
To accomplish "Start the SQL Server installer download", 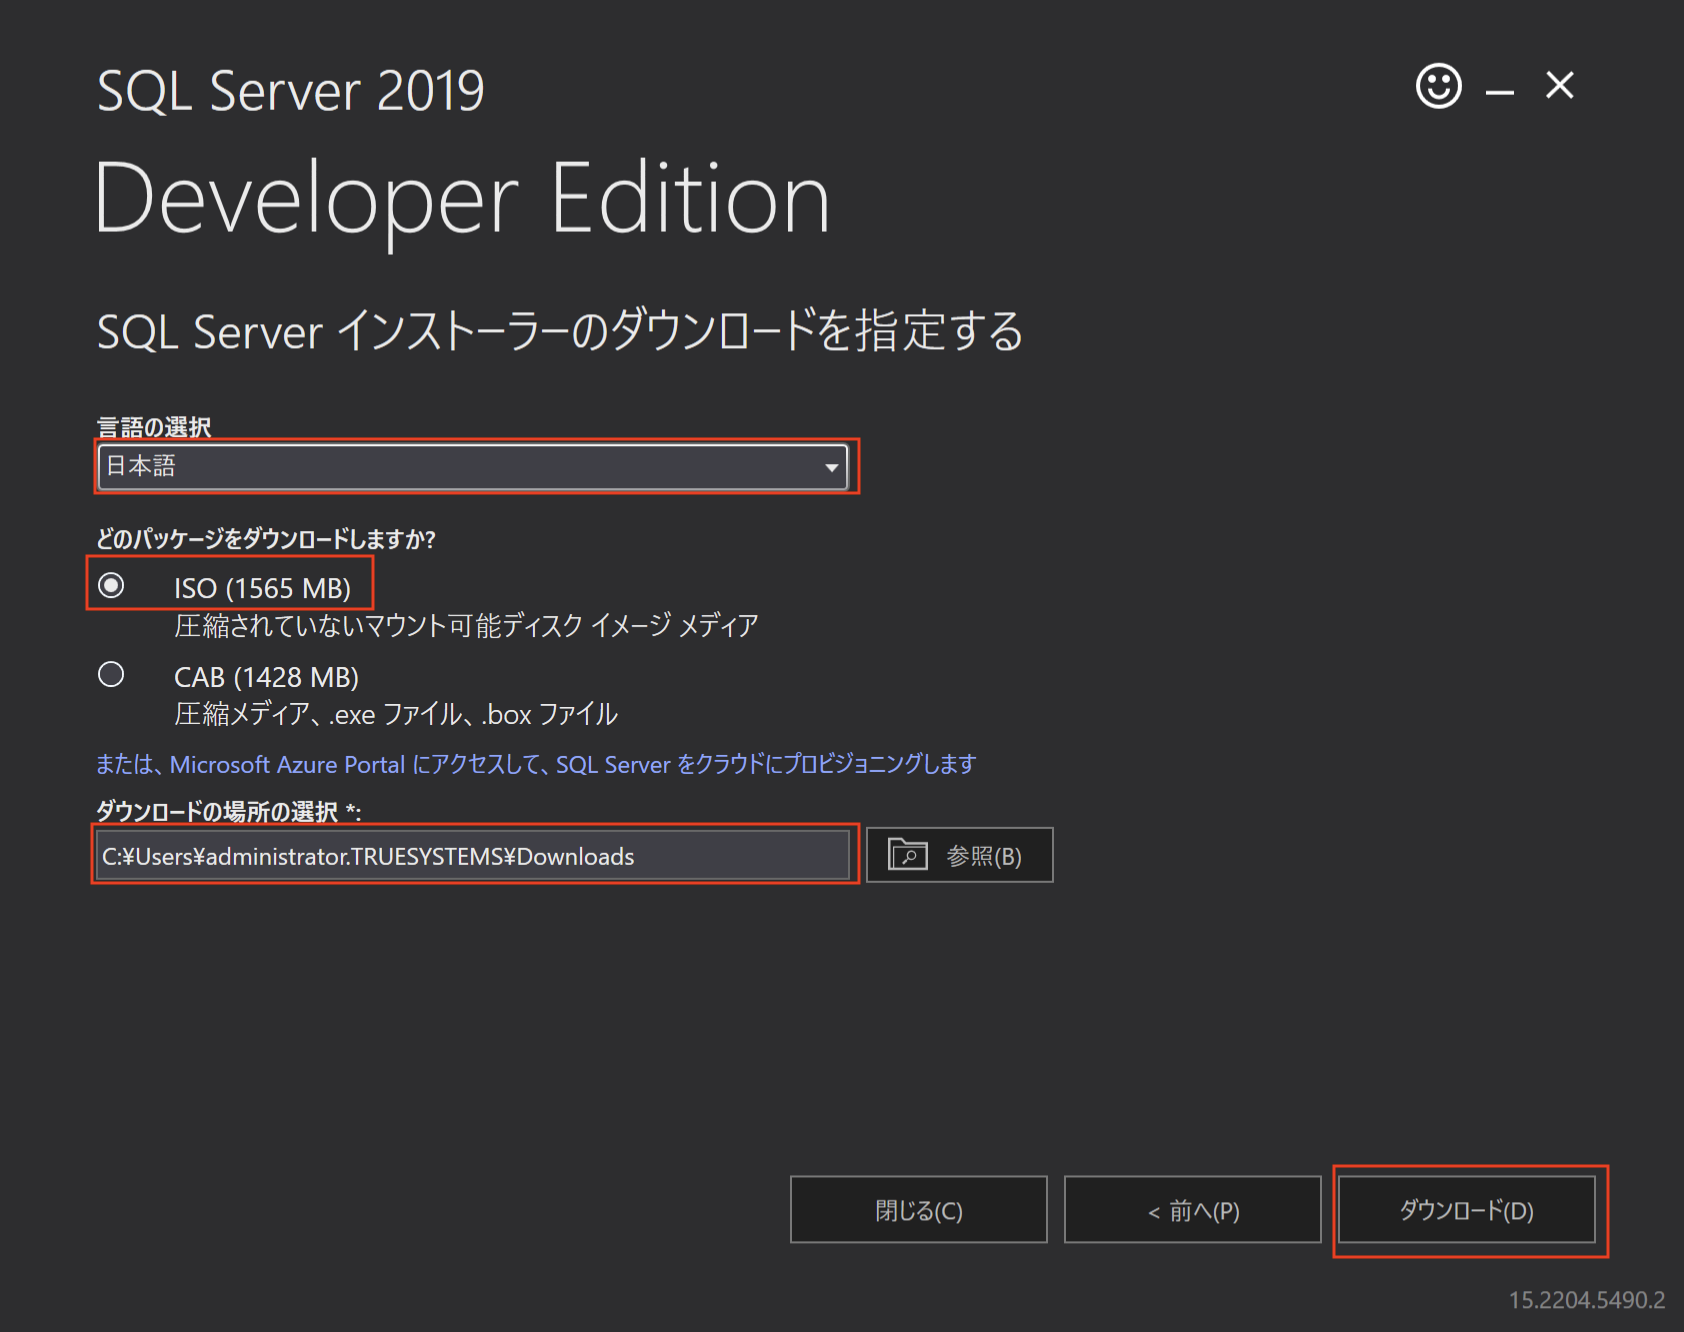I will point(1469,1210).
